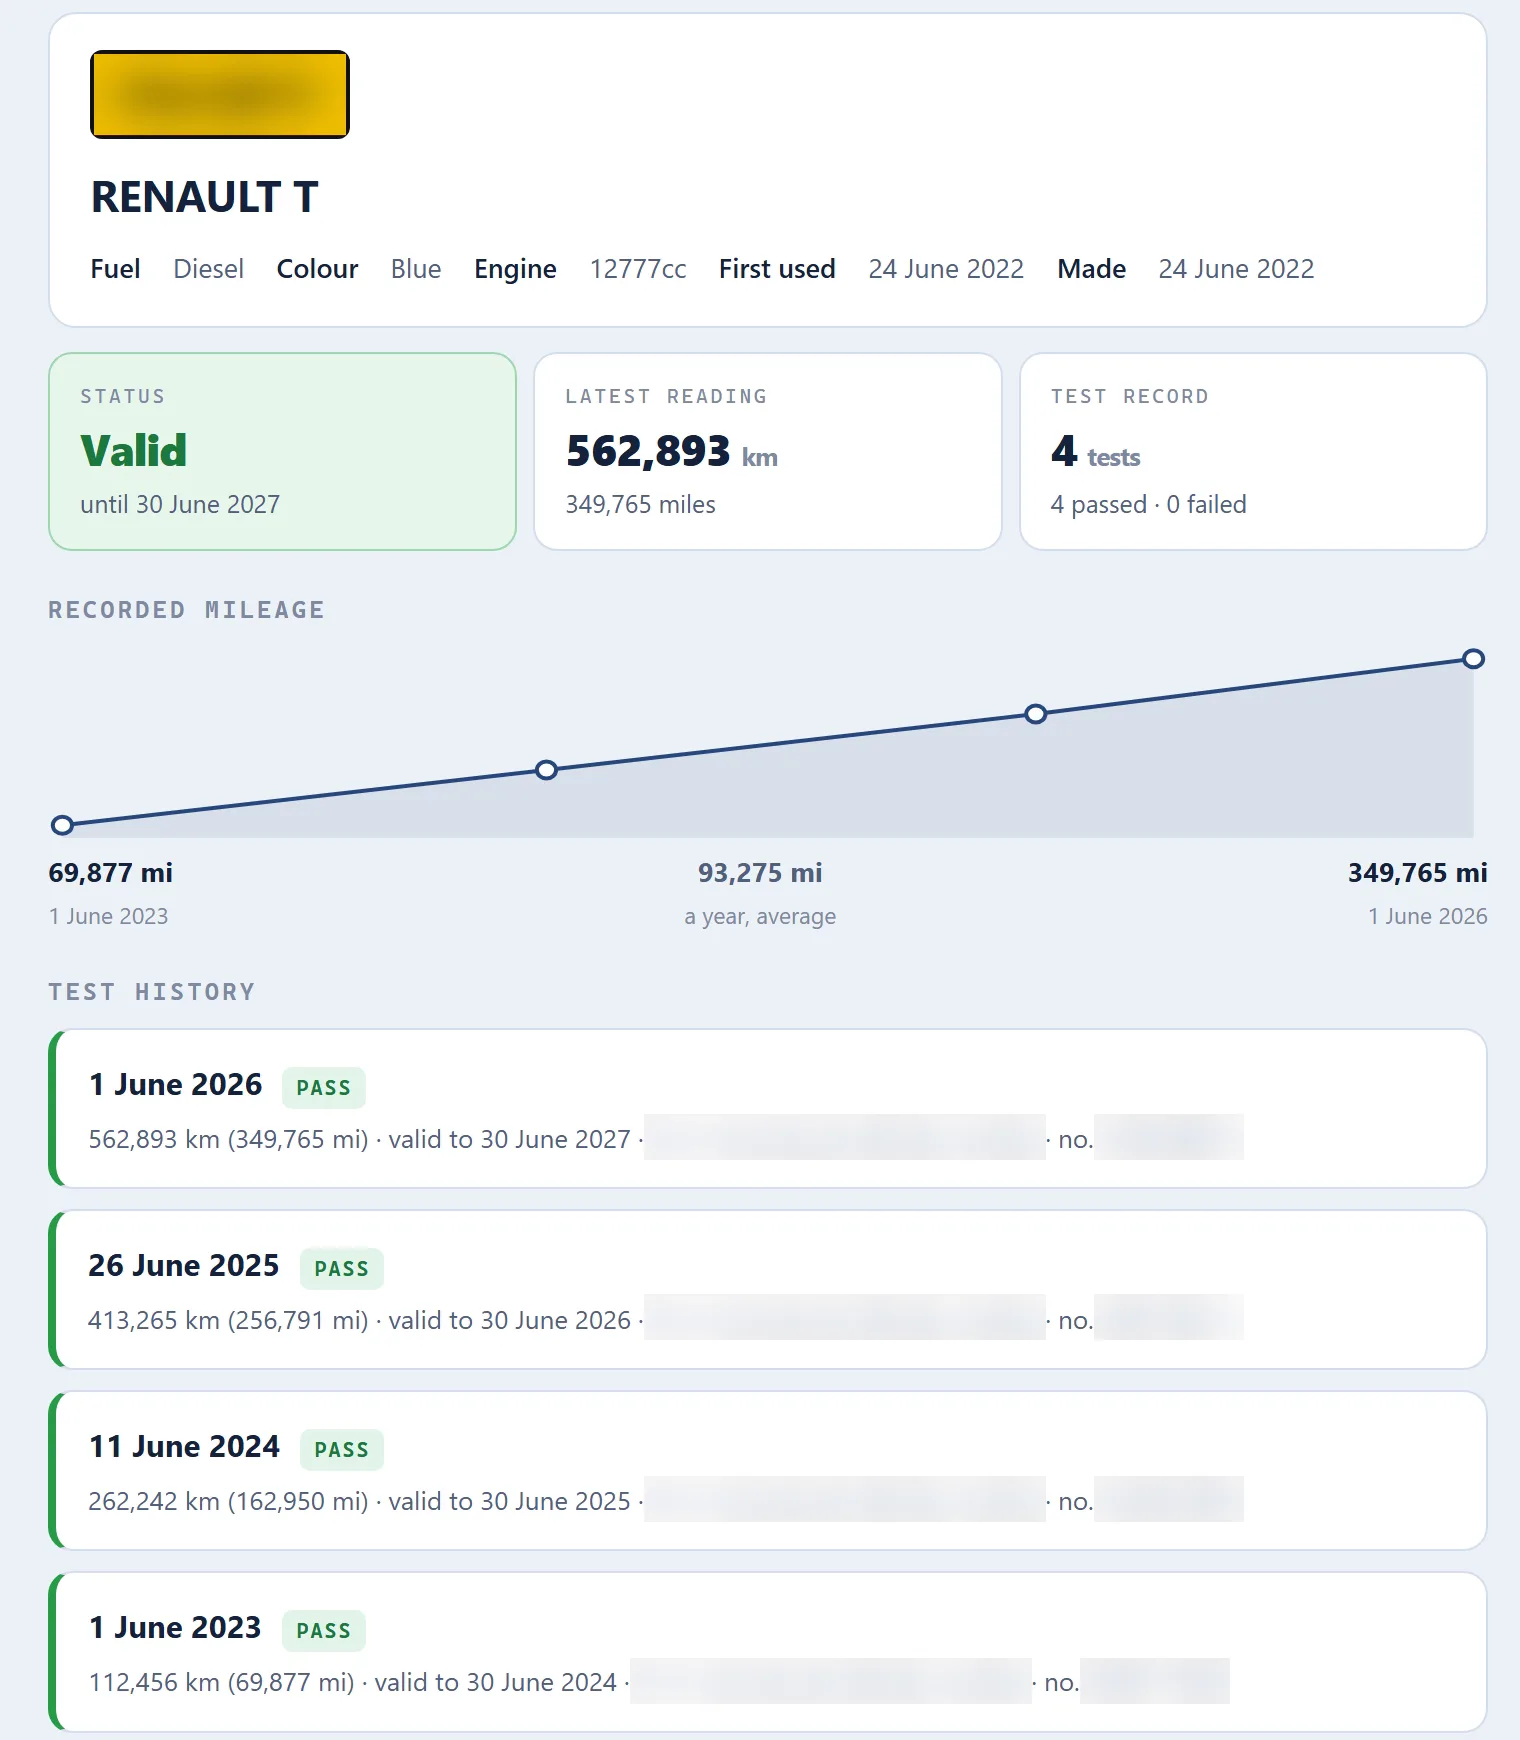Click the Diesel fuel value
1520x1740 pixels.
(x=208, y=269)
